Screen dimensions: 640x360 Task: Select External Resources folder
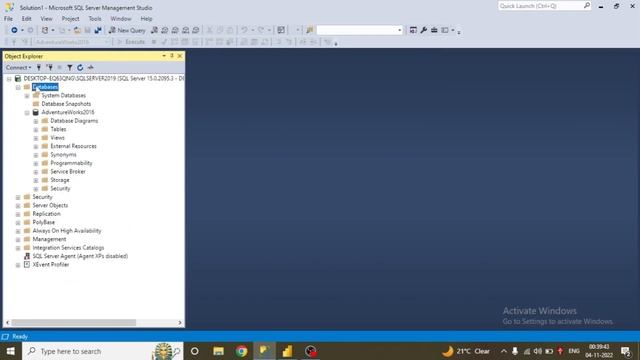(73, 146)
